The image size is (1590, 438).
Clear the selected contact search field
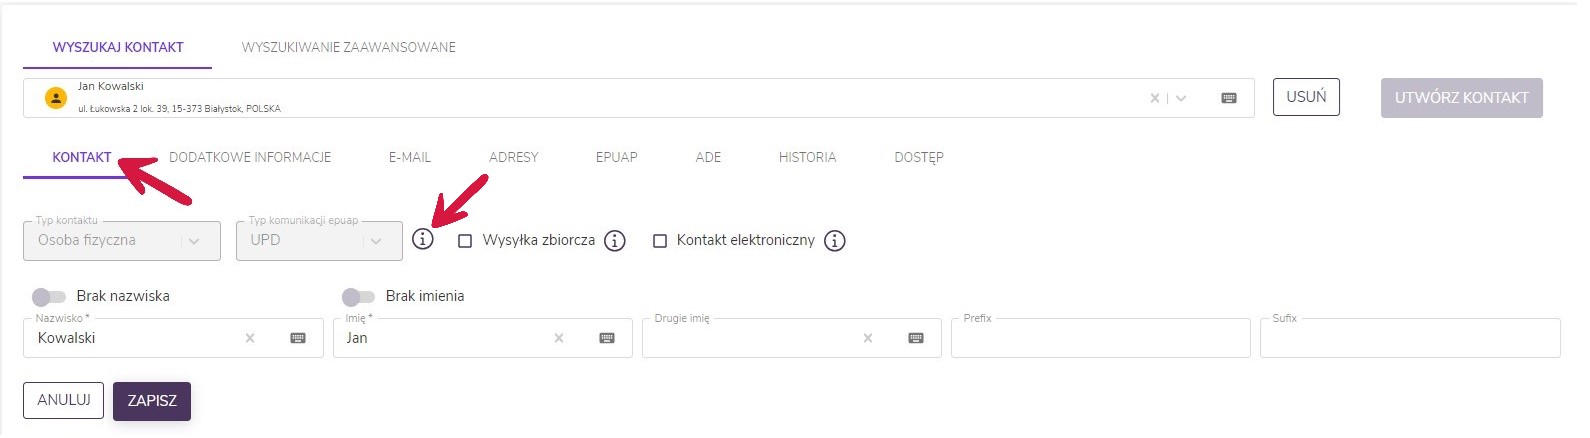pos(1155,98)
